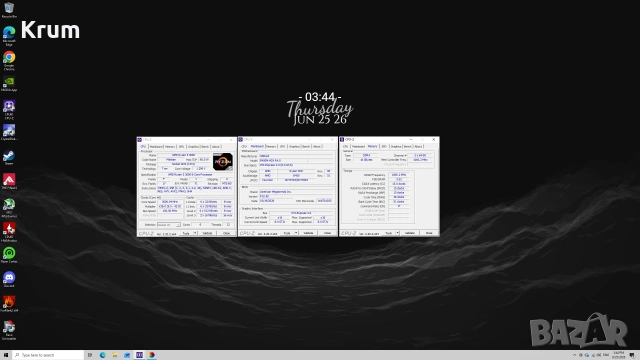The width and height of the screenshot is (640, 360).
Task: Launch Microsoft Edge from the desktop
Action: click(9, 36)
